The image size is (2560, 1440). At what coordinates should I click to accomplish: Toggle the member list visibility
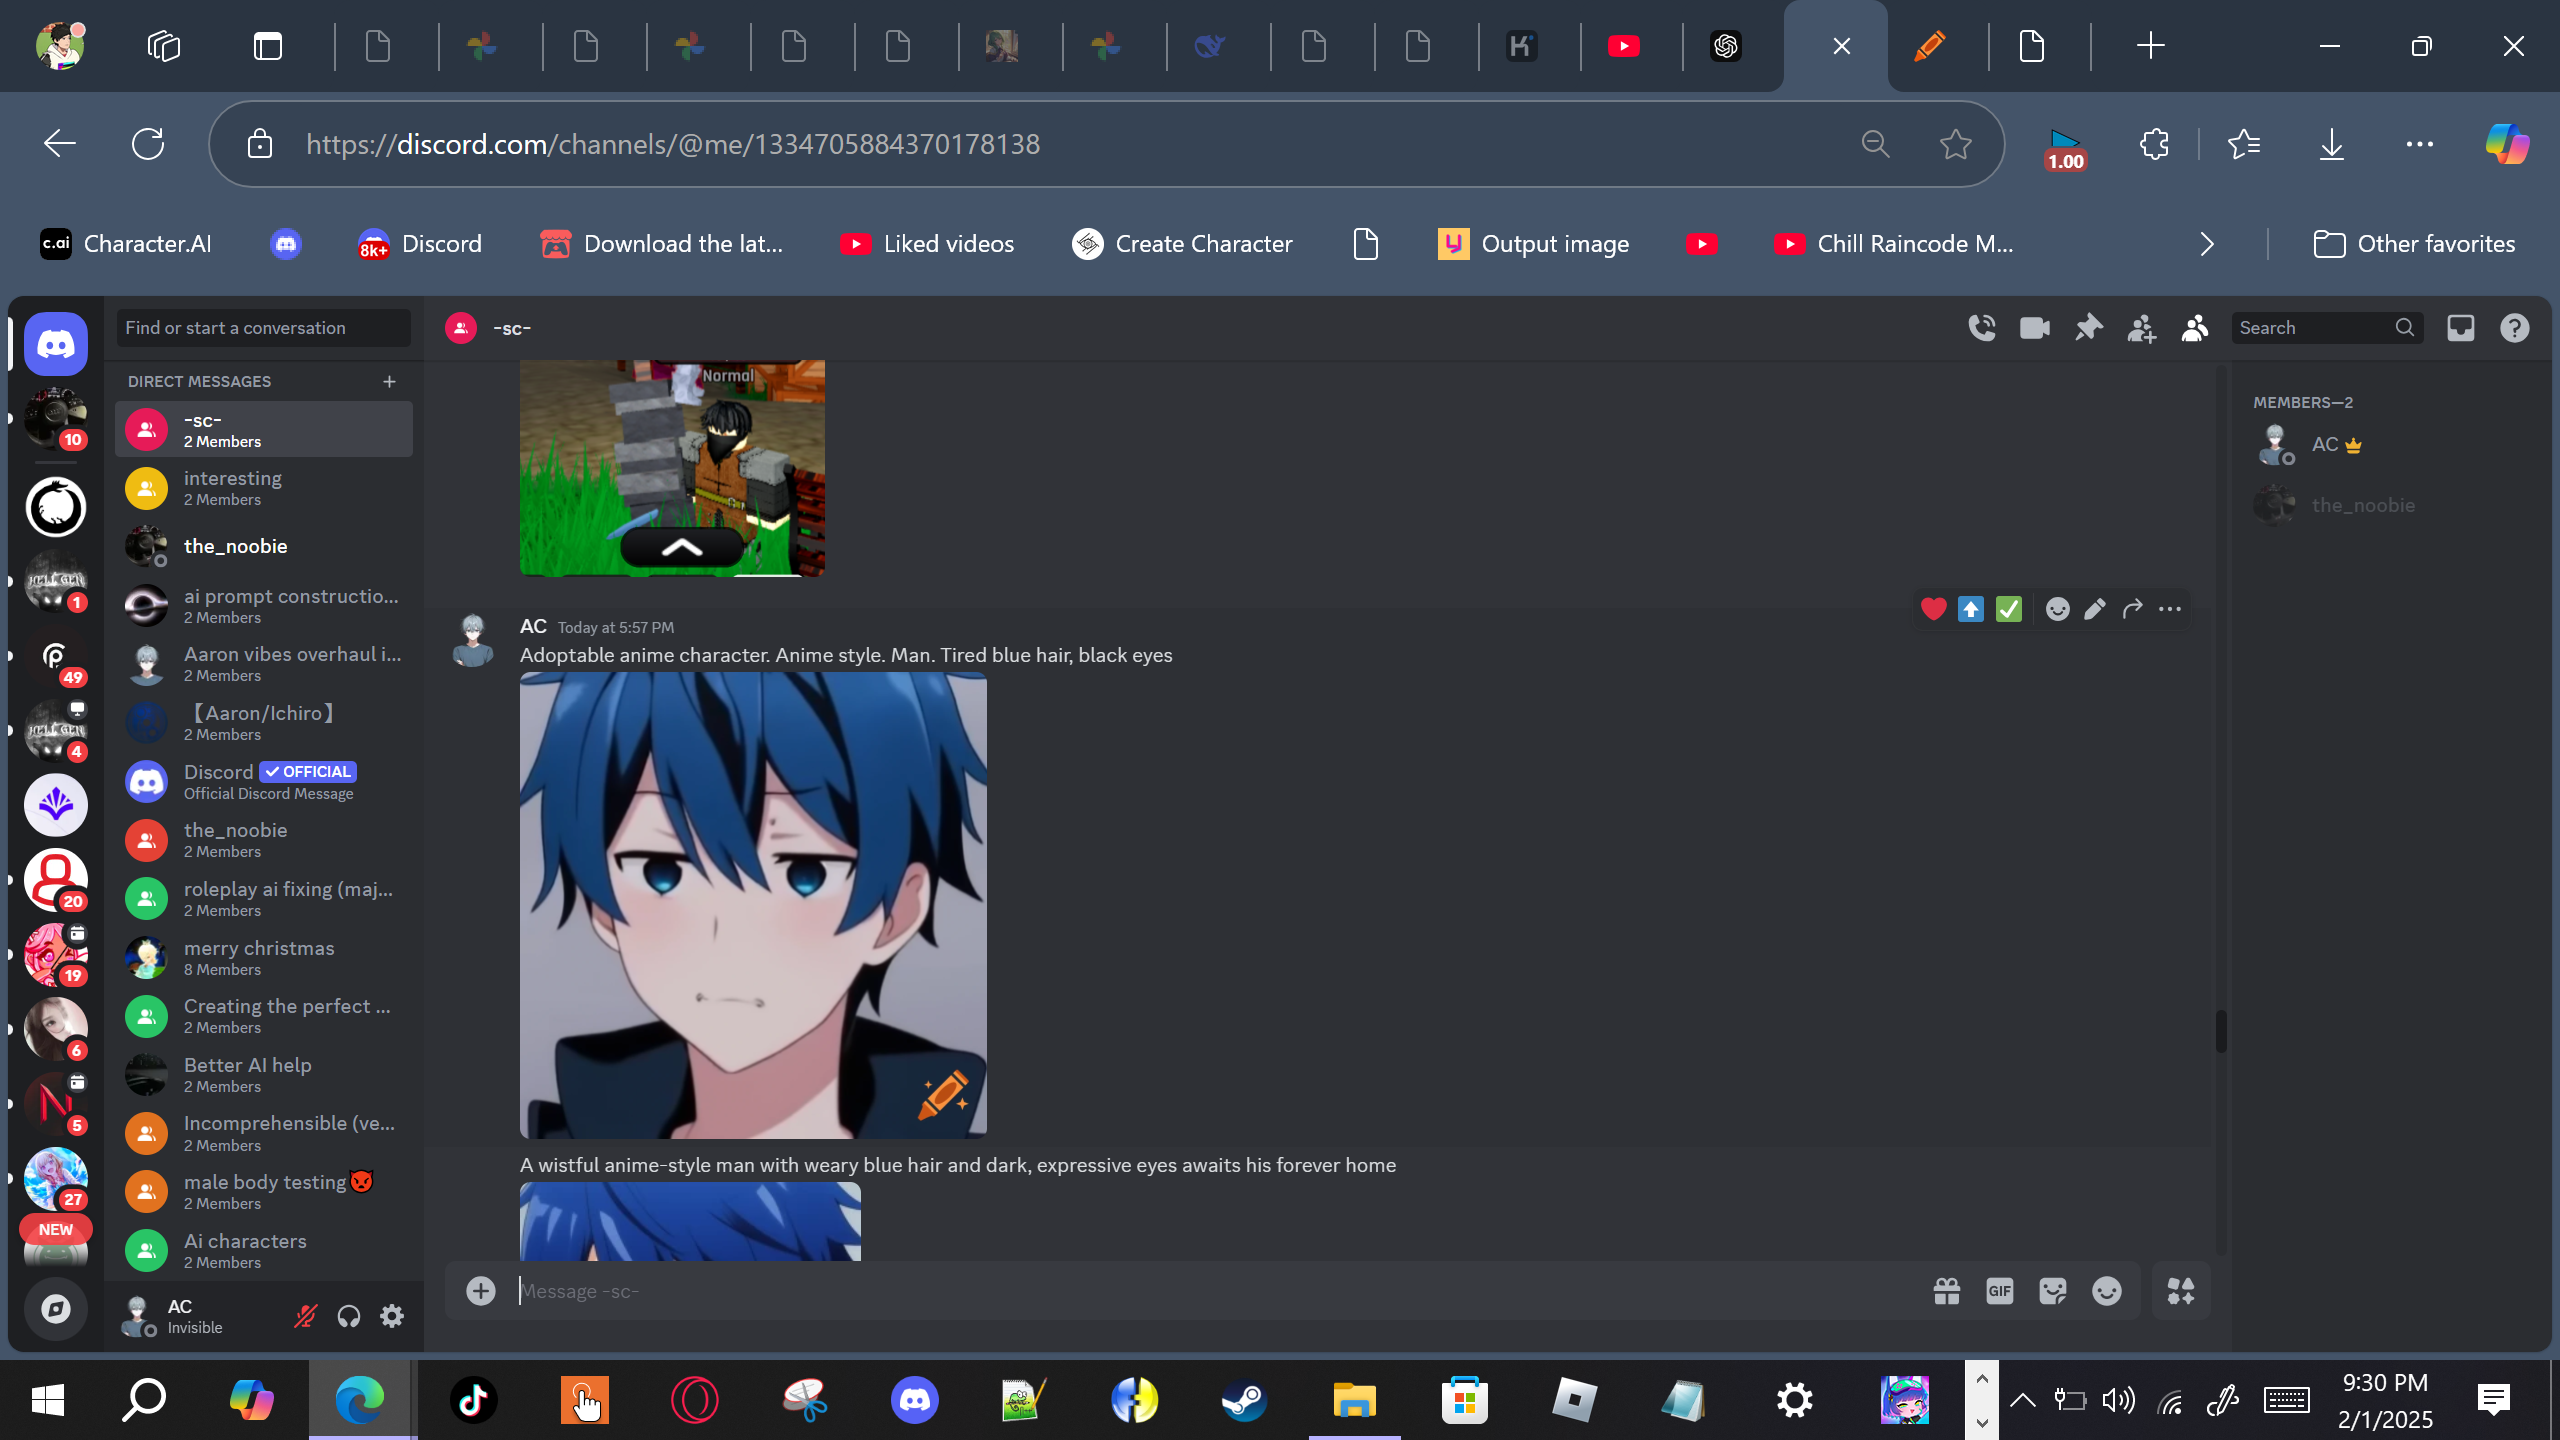click(x=2194, y=328)
